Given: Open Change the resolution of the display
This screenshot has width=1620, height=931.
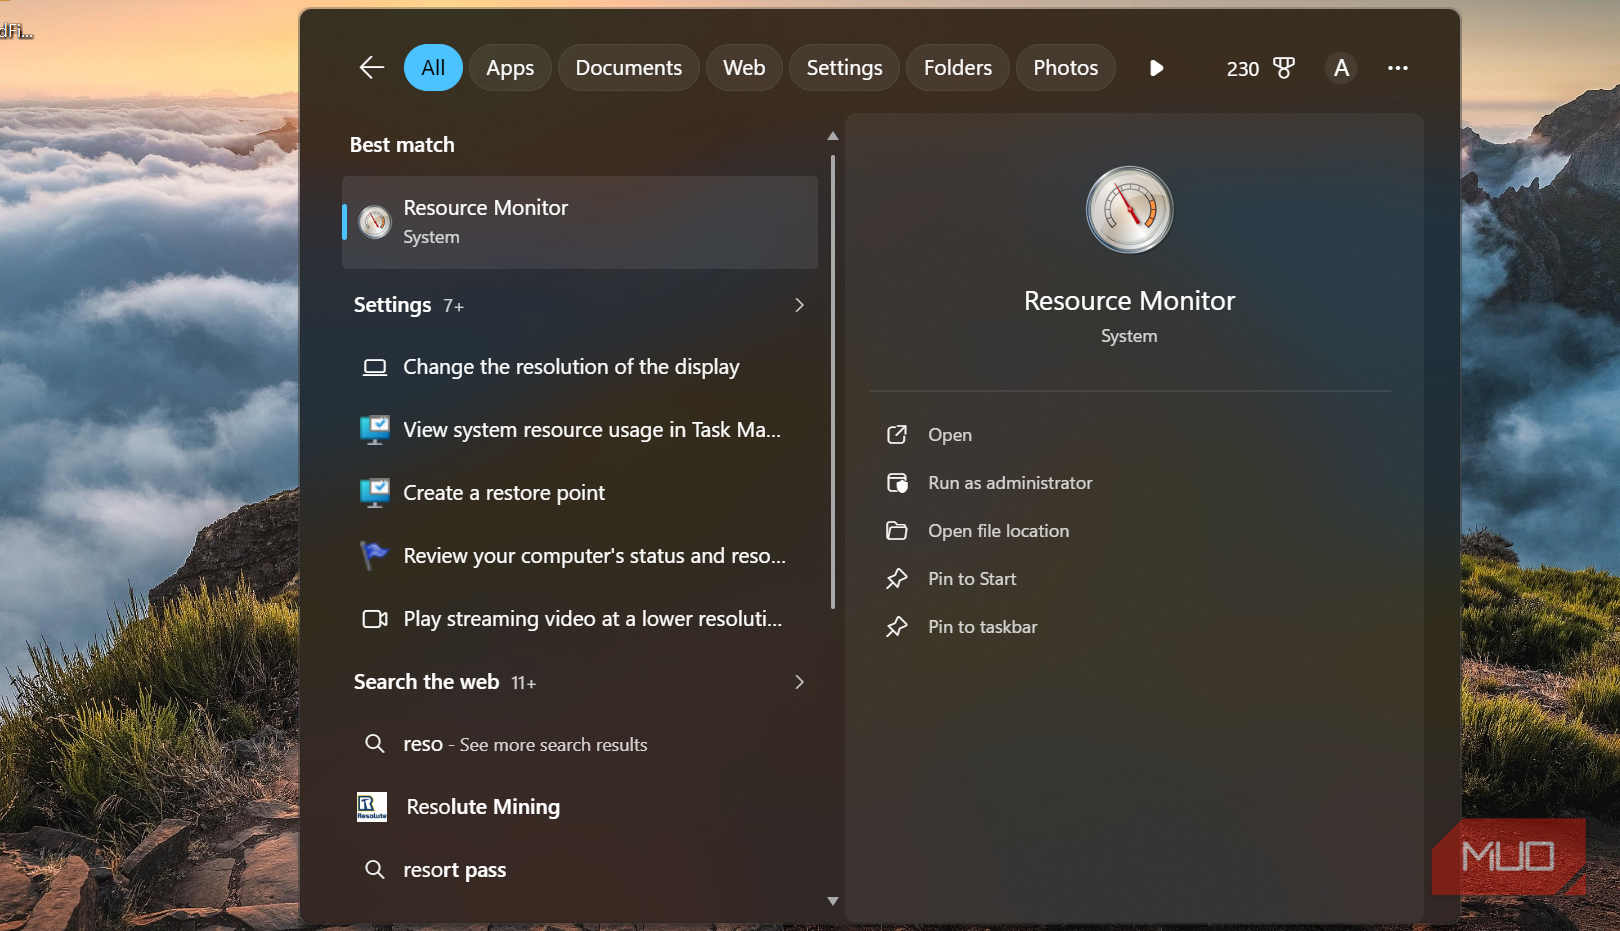Looking at the screenshot, I should tap(580, 367).
